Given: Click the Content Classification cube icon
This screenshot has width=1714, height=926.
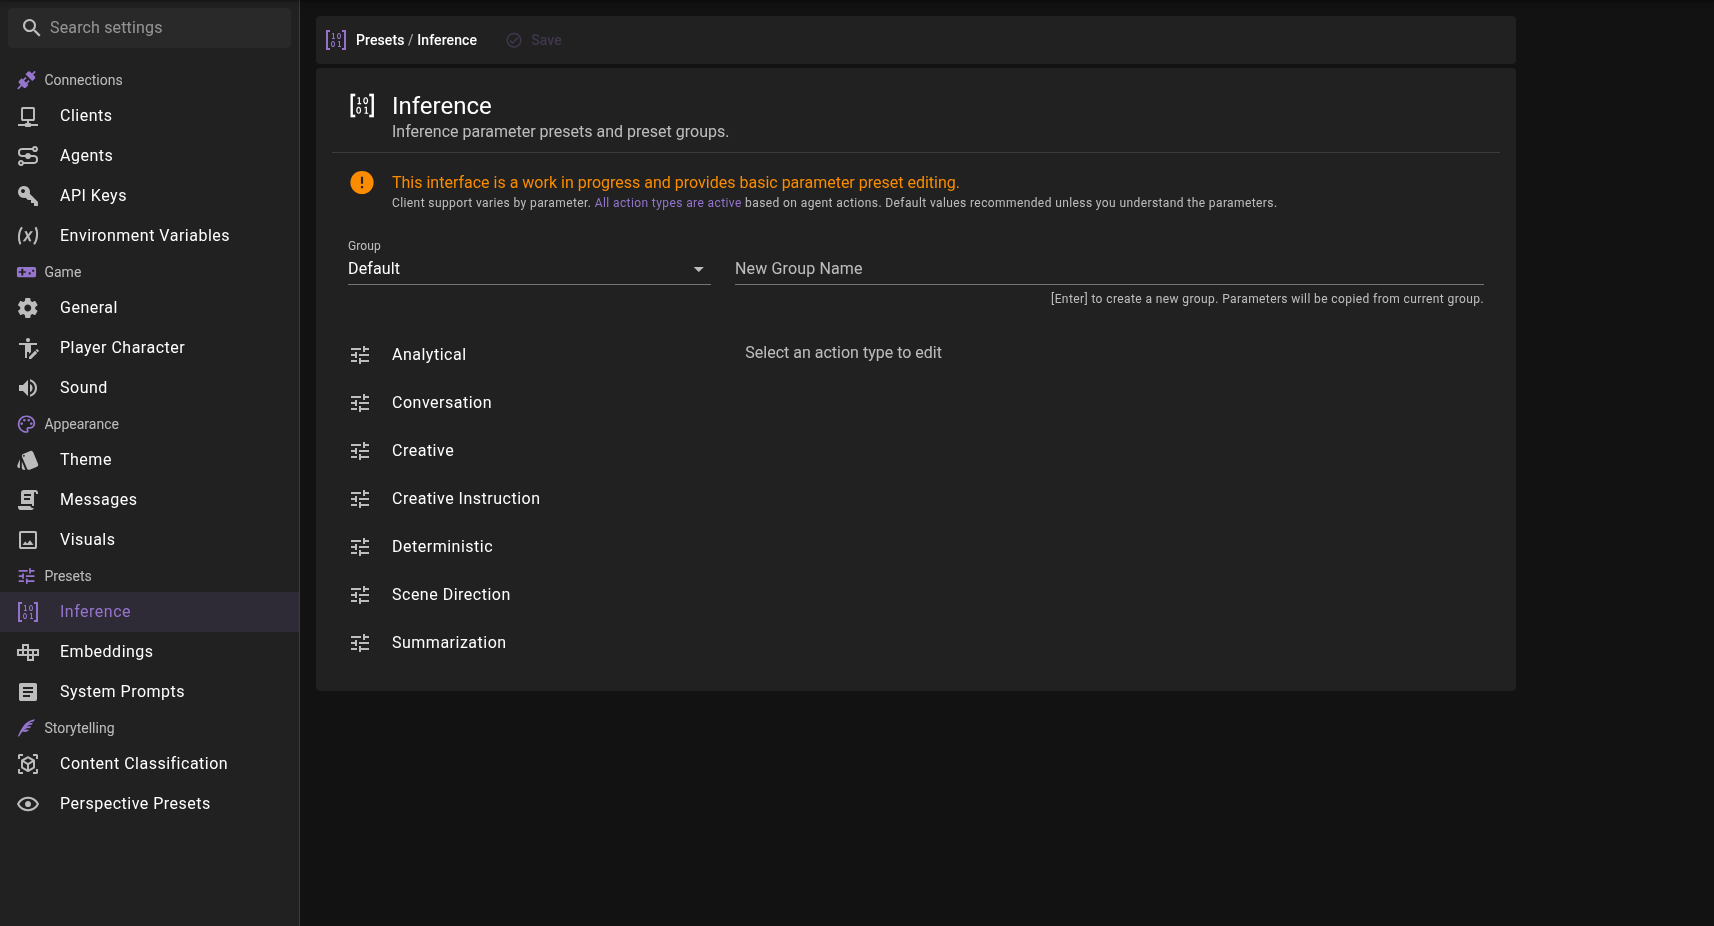Looking at the screenshot, I should tap(28, 764).
